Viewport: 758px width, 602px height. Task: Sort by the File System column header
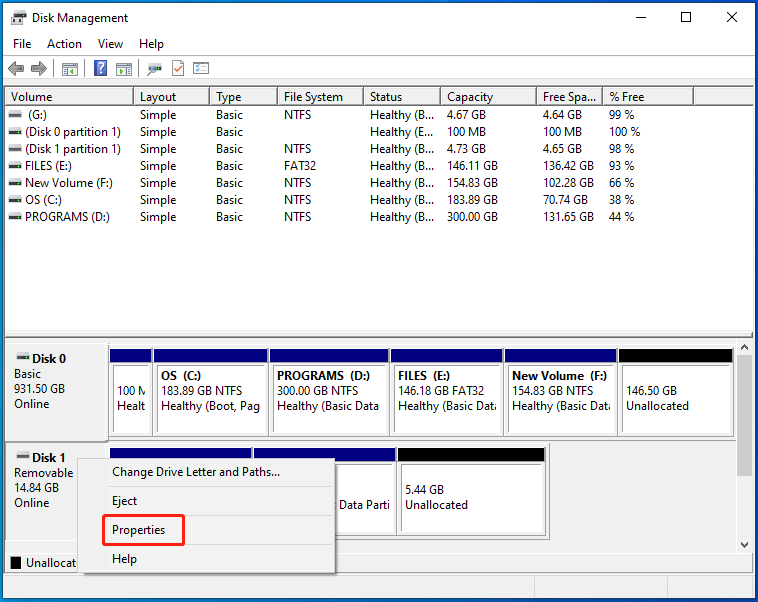pos(321,97)
